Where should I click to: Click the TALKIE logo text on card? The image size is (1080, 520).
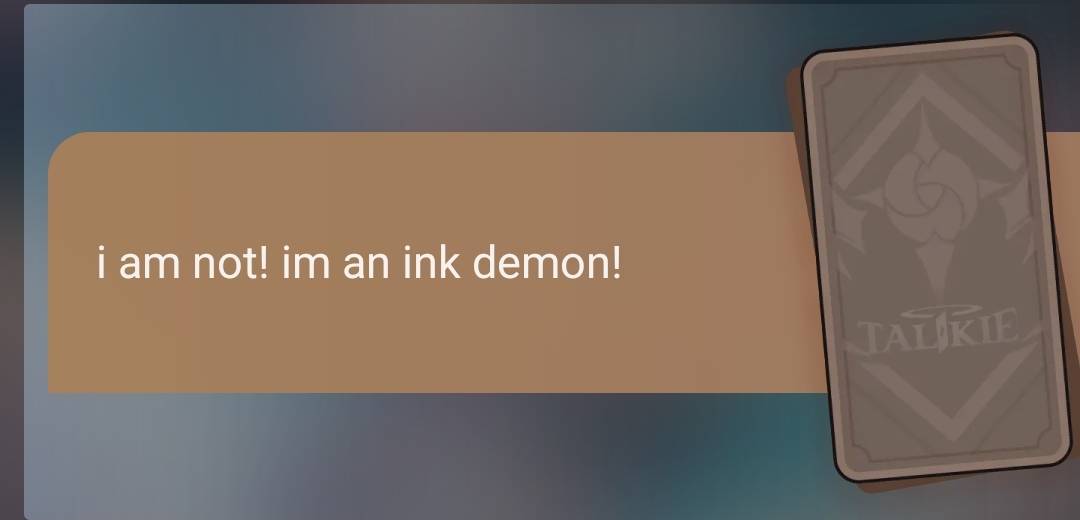point(939,333)
